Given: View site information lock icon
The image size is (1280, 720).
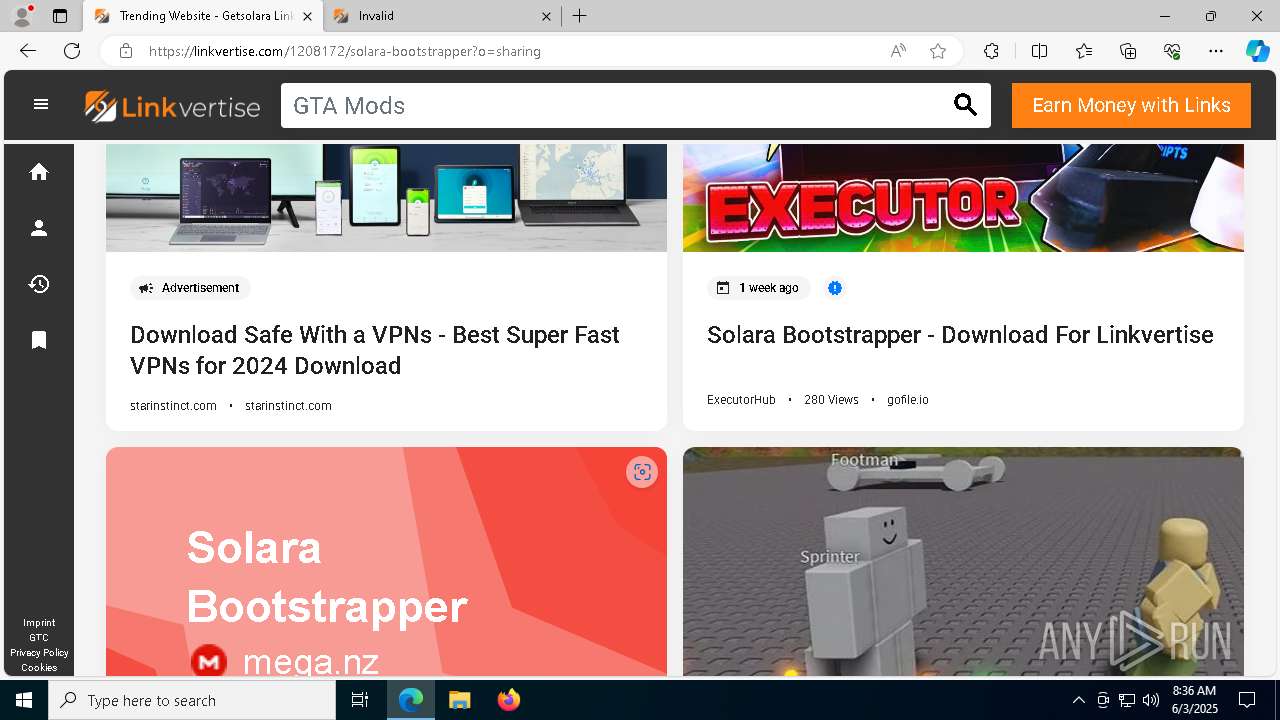Looking at the screenshot, I should [x=126, y=51].
